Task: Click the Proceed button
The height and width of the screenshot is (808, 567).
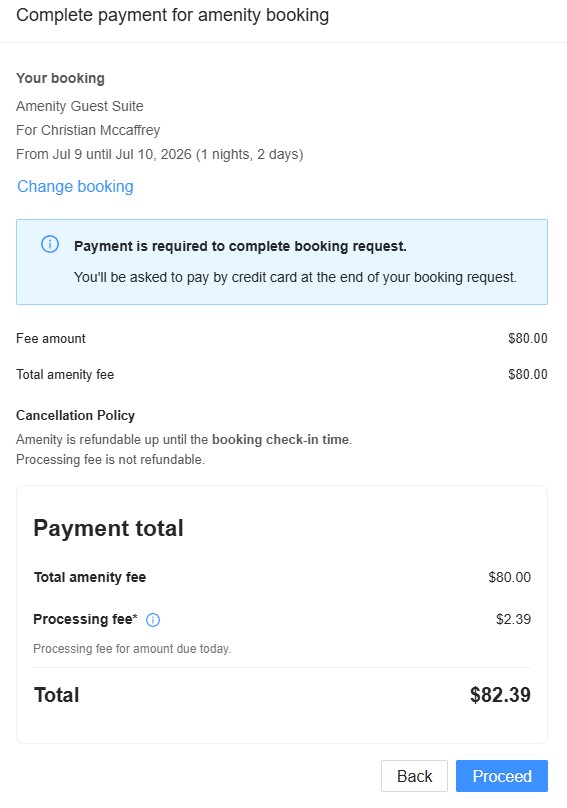Action: (x=502, y=776)
